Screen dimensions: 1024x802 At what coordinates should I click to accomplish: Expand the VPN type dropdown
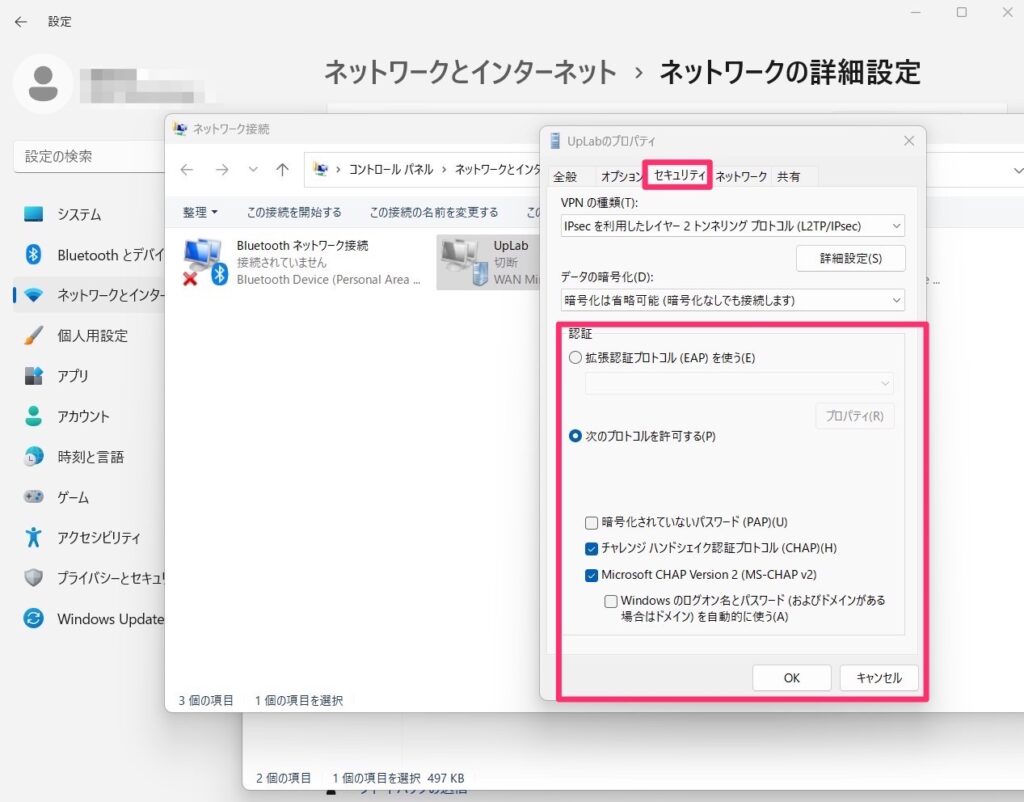732,227
